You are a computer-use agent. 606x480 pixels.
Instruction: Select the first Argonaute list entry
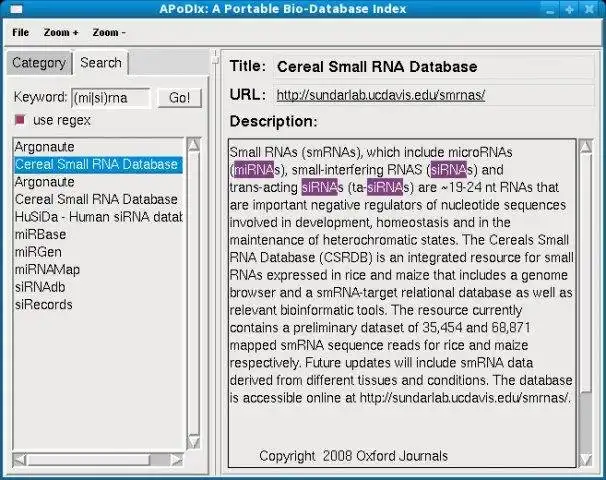coord(98,147)
